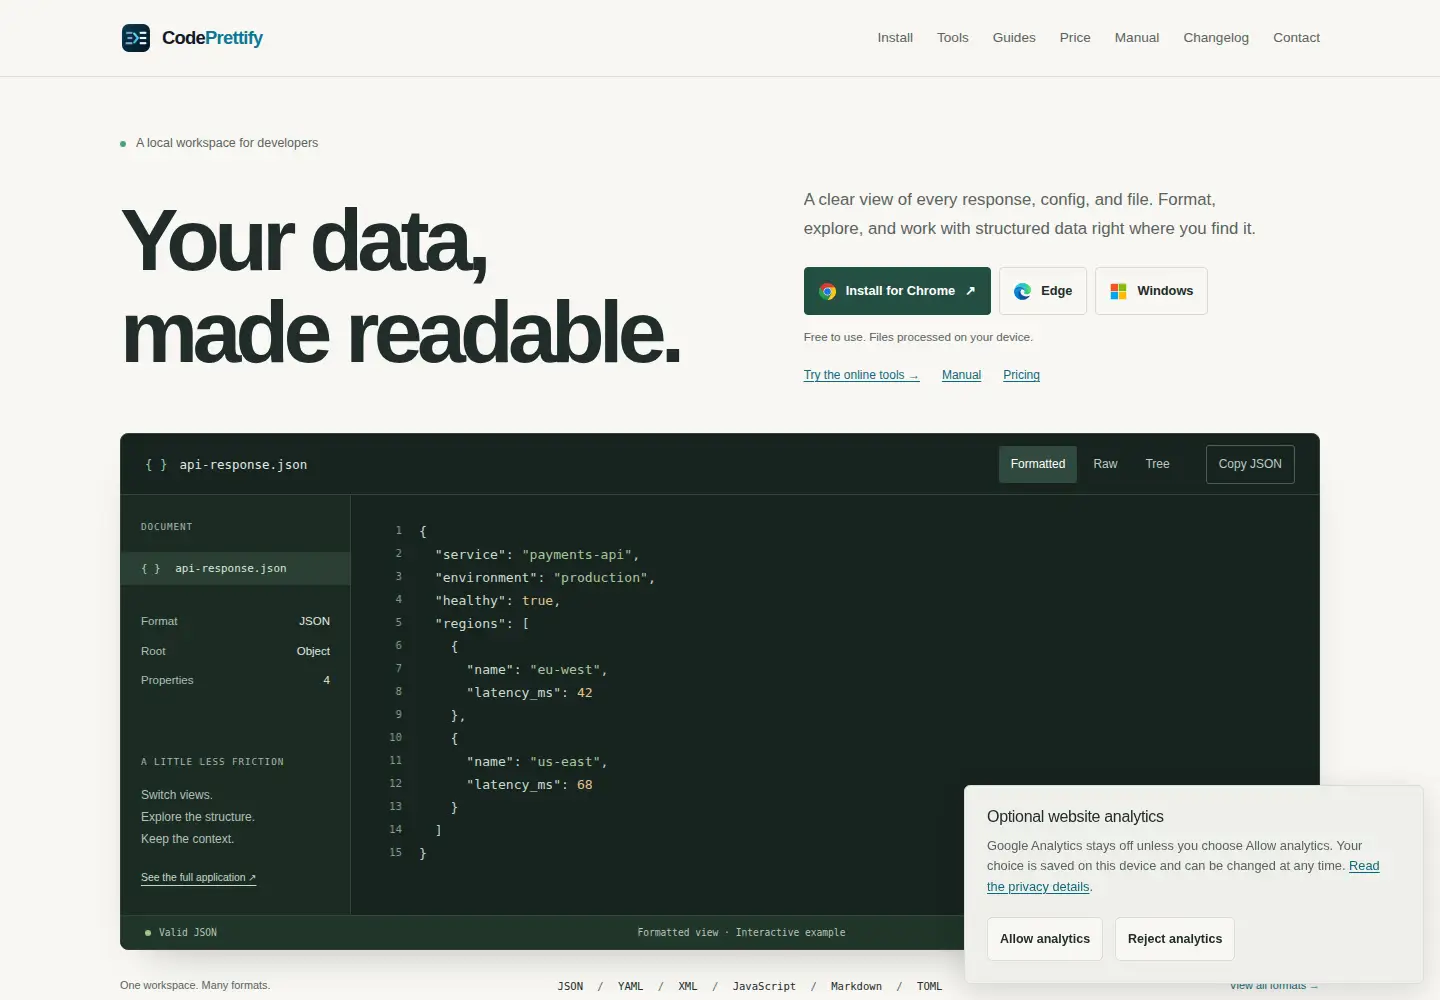
Task: Click Reject analytics button
Action: [1175, 939]
